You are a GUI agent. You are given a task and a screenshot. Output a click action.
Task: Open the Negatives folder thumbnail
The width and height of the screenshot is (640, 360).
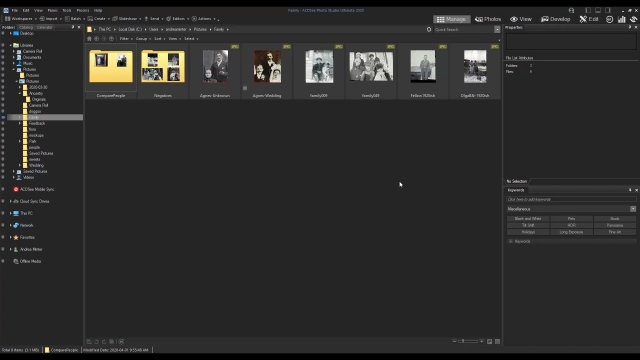point(163,71)
